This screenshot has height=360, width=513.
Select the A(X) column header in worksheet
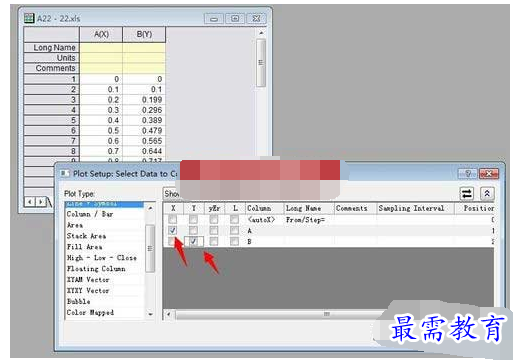coord(101,34)
